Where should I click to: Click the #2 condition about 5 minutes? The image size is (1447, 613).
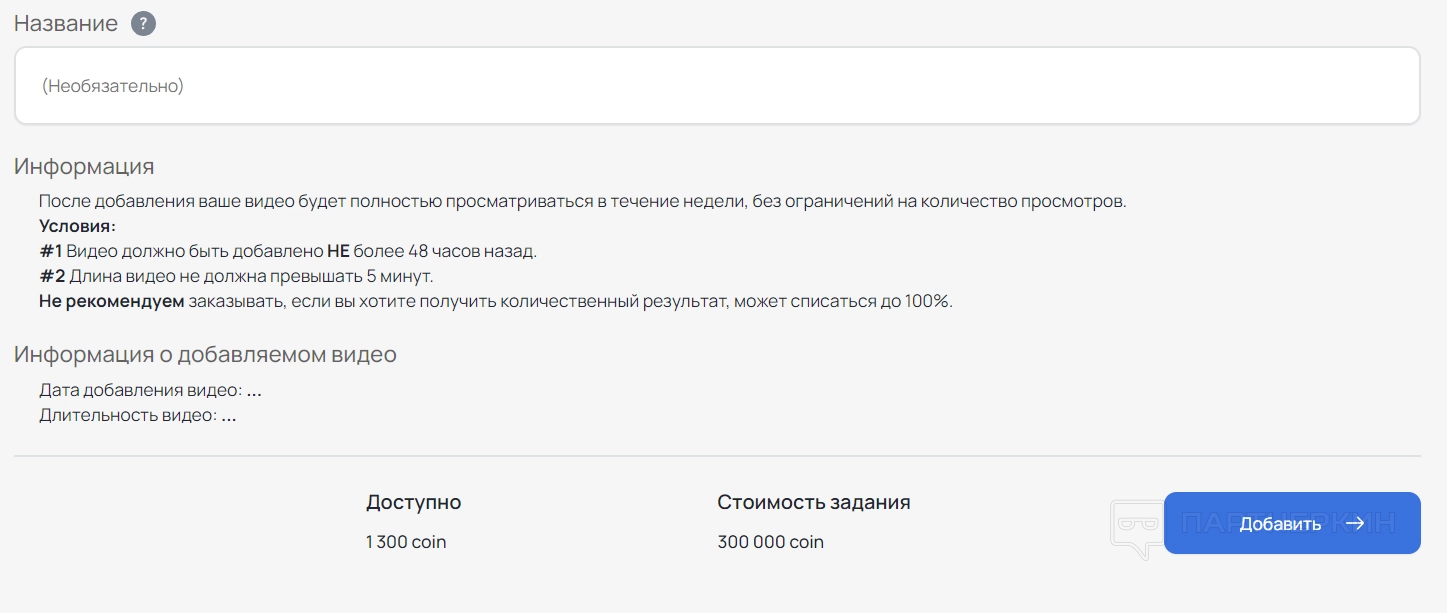click(x=236, y=276)
